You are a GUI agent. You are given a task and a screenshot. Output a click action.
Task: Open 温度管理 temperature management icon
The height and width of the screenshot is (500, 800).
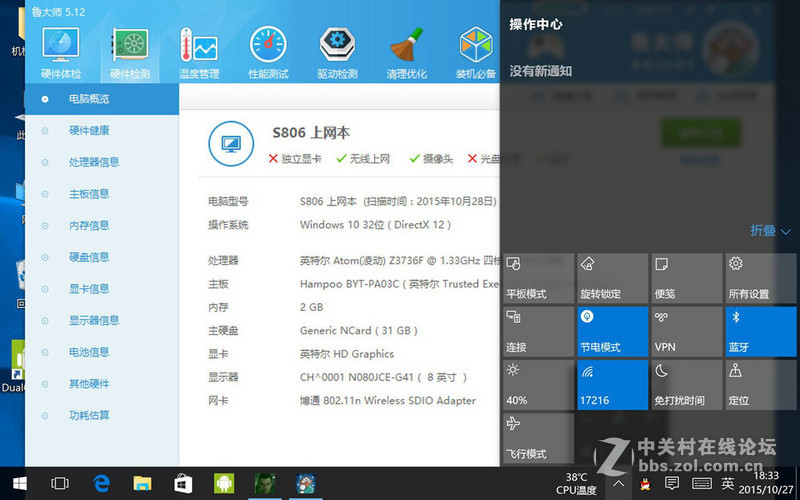point(199,54)
